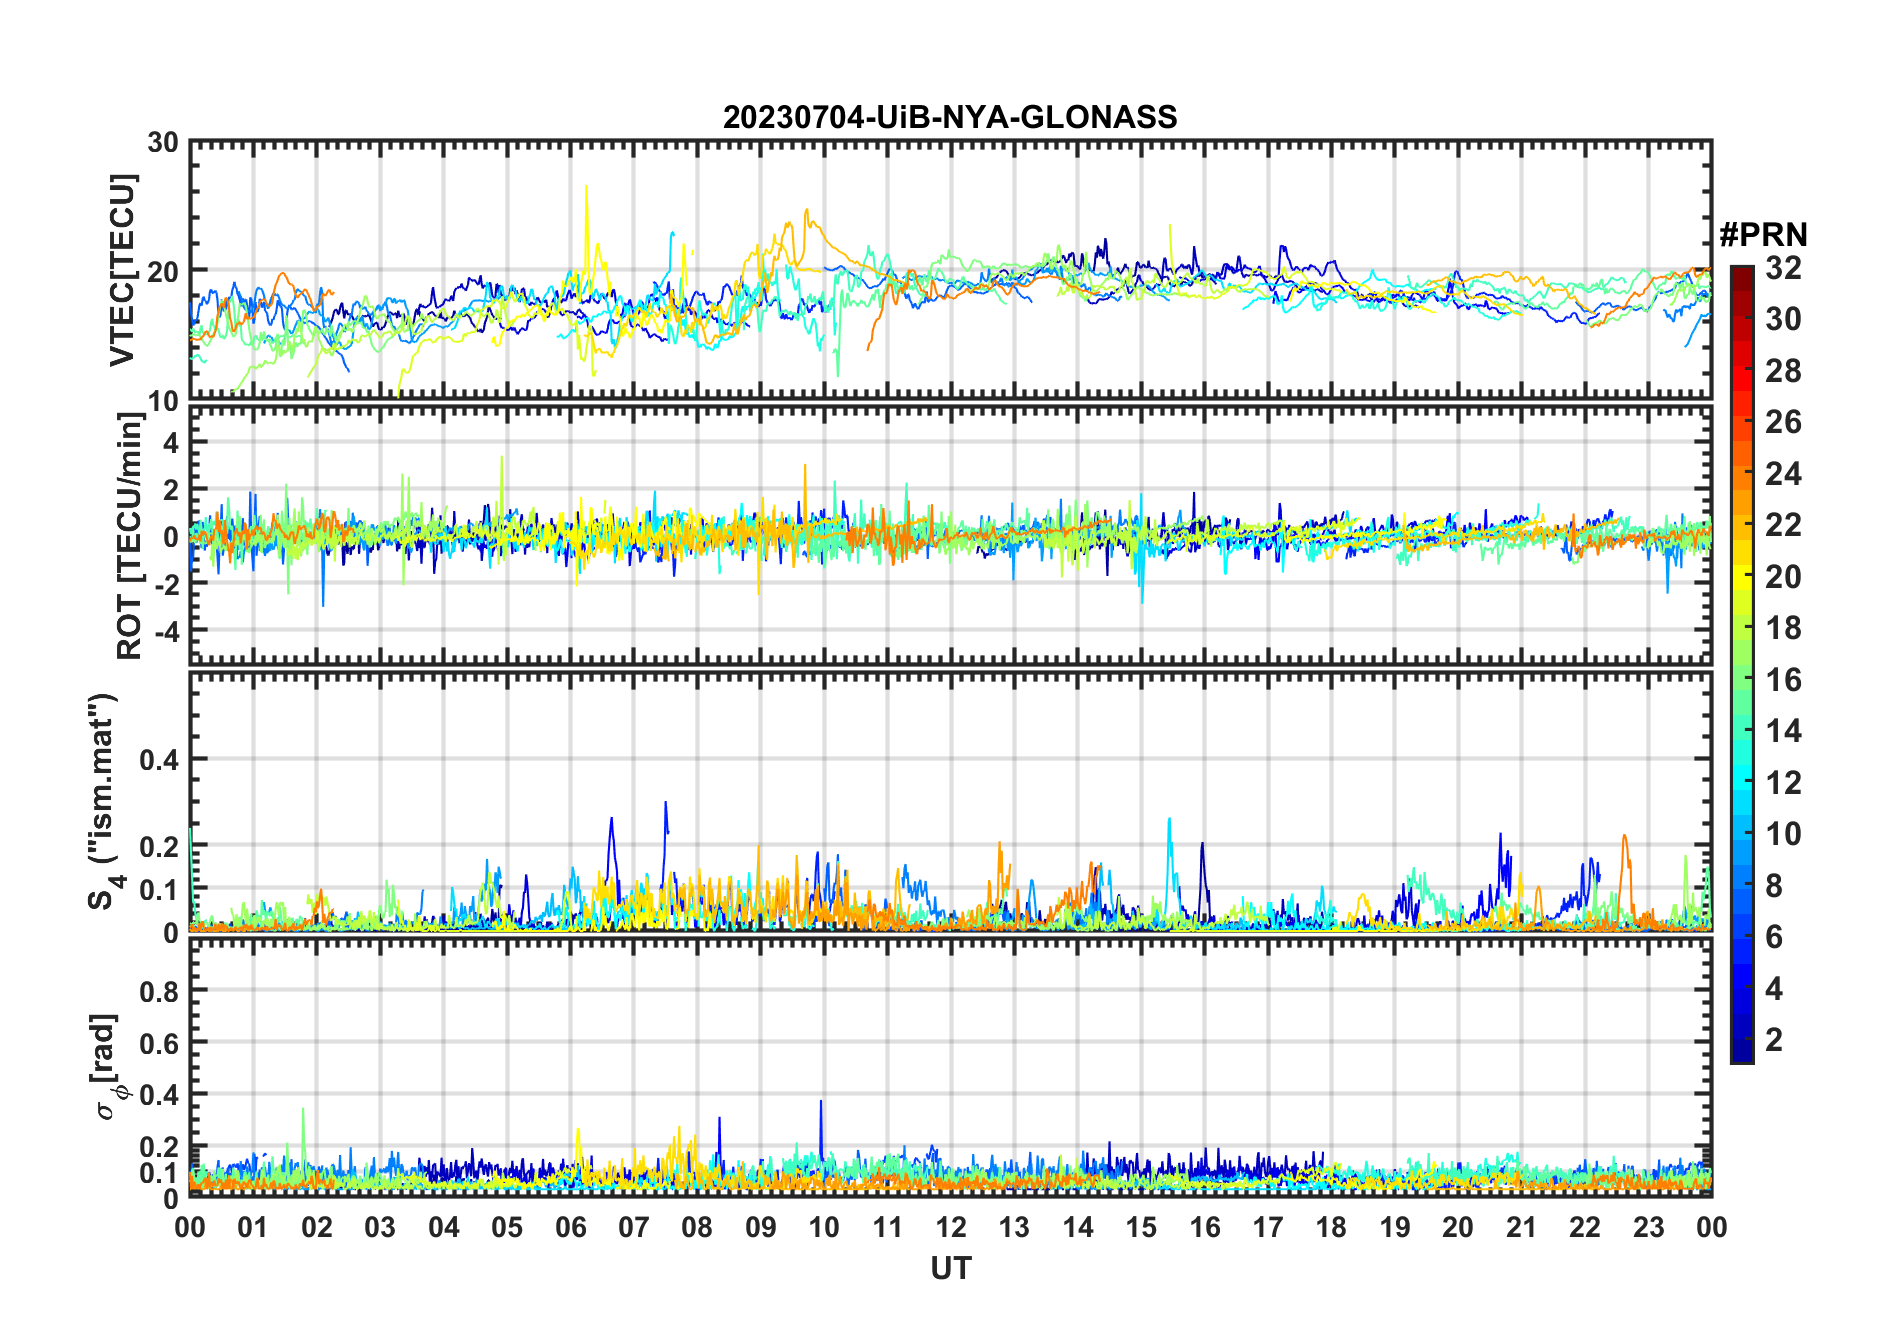The image size is (1902, 1330).
Task: Select colorbar tick label 24
Action: coord(1784,473)
